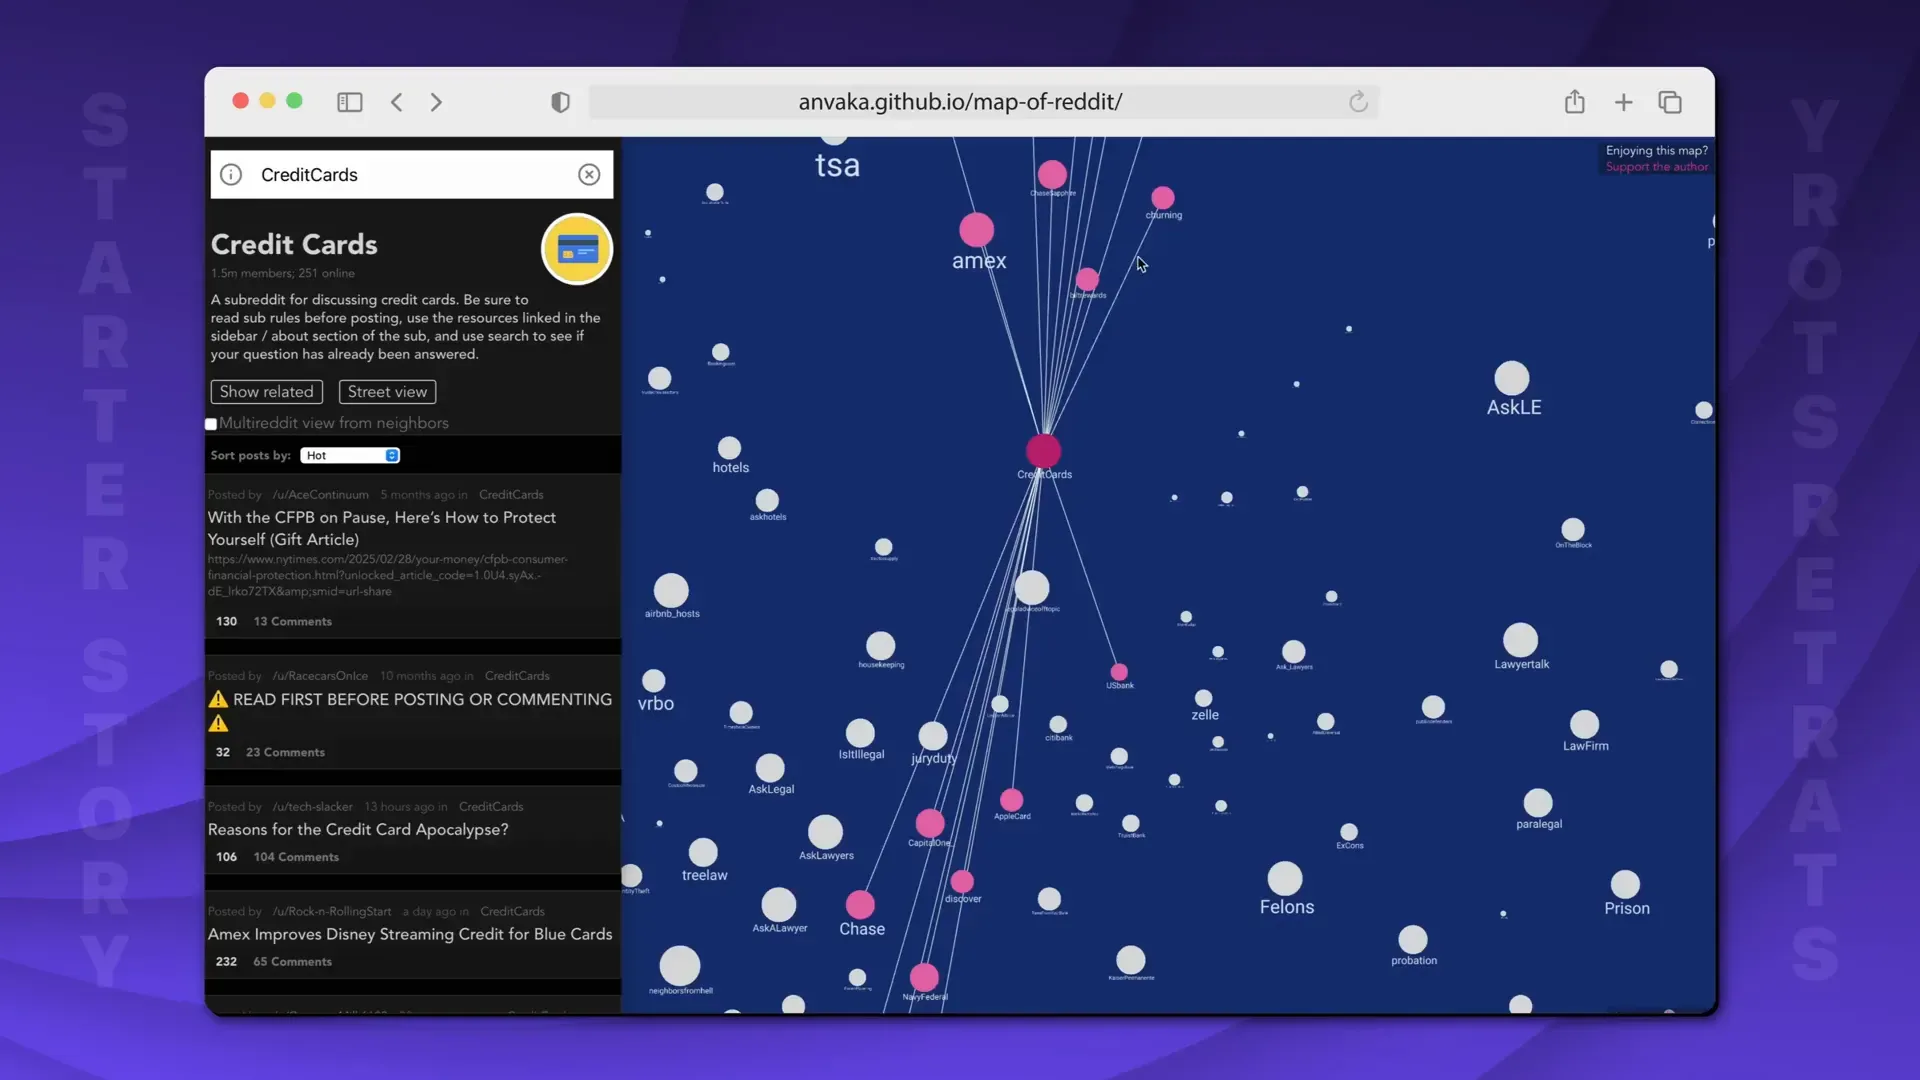This screenshot has height=1080, width=1920.
Task: Open the Hot sort posts dropdown
Action: click(350, 456)
